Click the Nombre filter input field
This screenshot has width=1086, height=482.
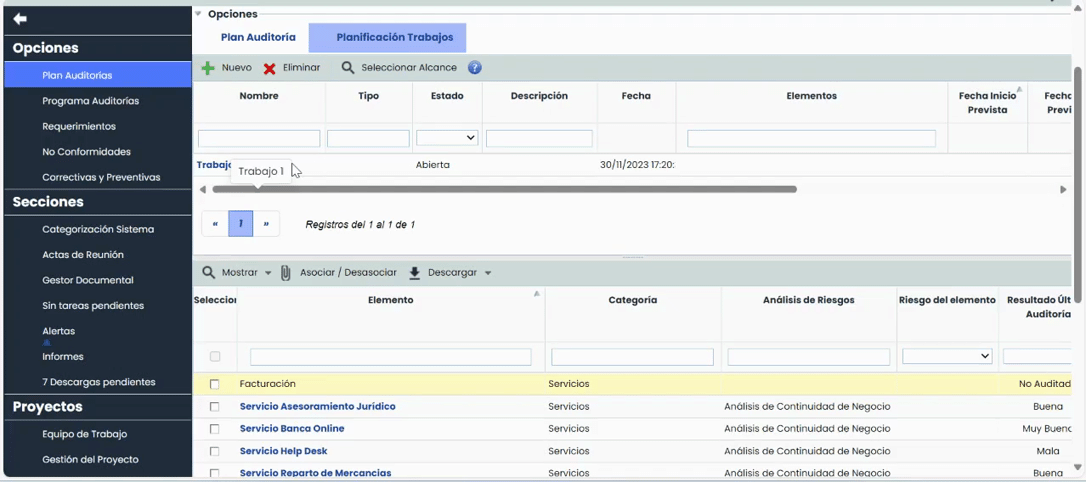tap(259, 139)
